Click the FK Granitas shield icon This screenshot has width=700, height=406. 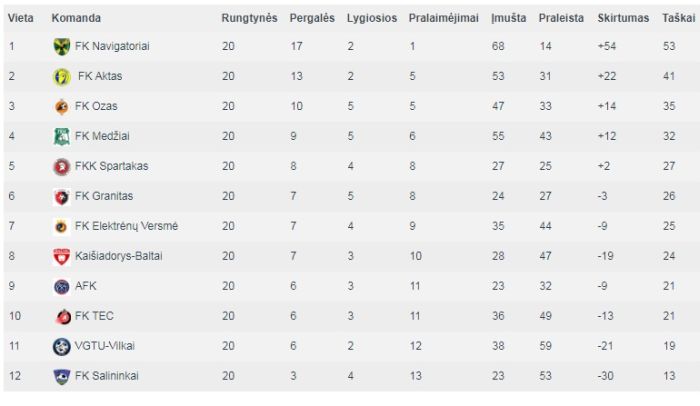pyautogui.click(x=62, y=196)
